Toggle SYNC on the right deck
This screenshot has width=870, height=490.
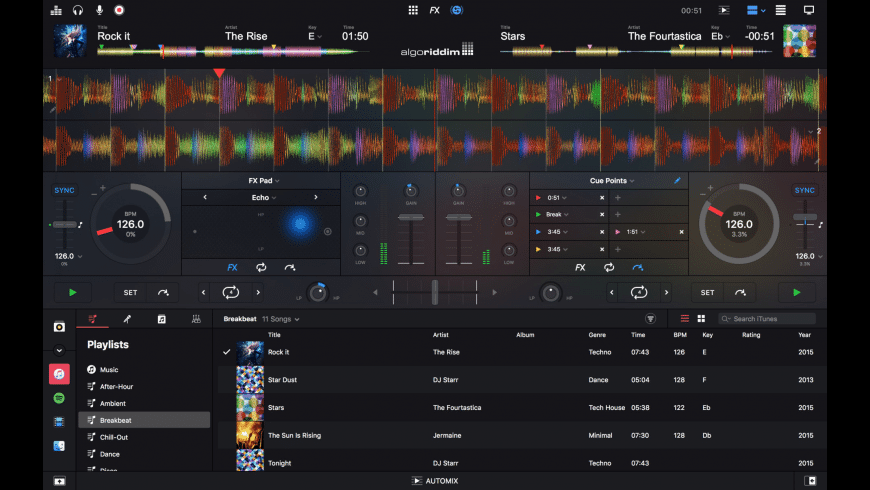point(804,190)
